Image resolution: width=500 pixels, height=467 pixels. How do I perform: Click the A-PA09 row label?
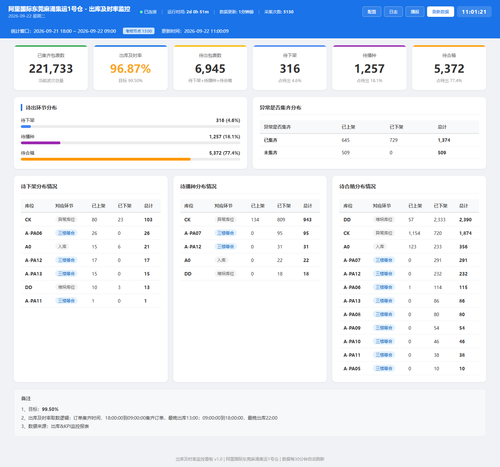click(x=352, y=328)
